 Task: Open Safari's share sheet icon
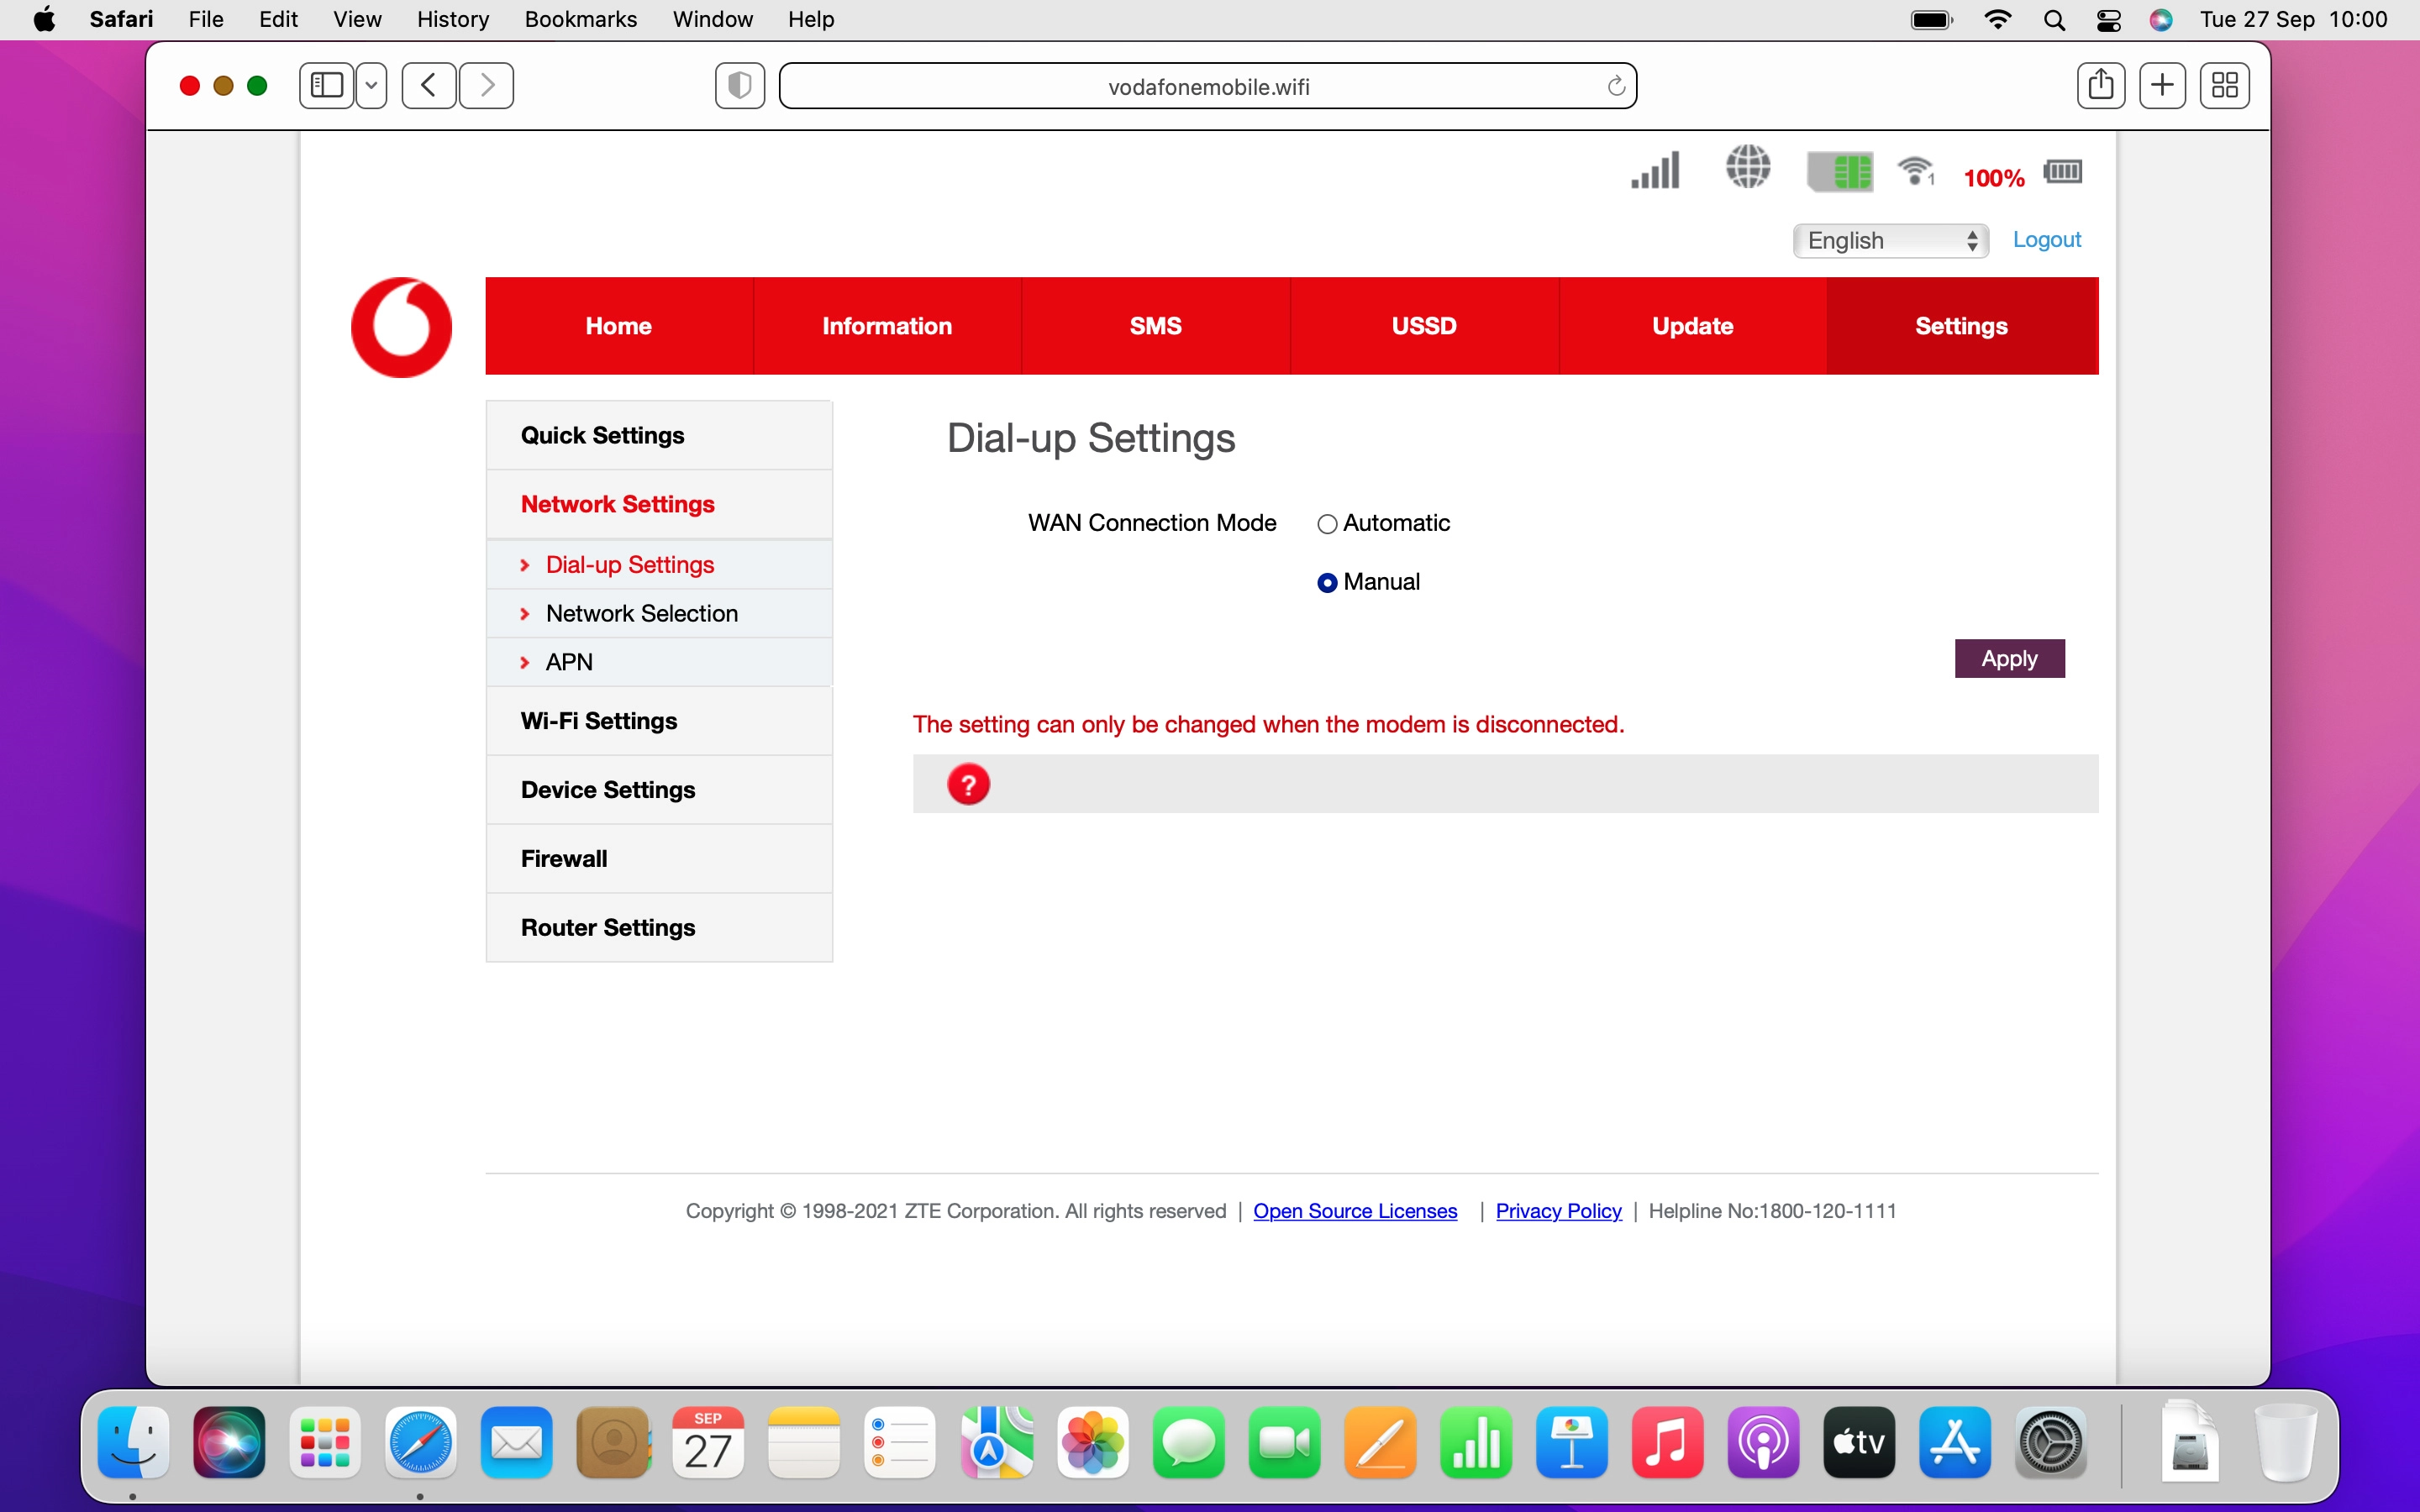2101,86
